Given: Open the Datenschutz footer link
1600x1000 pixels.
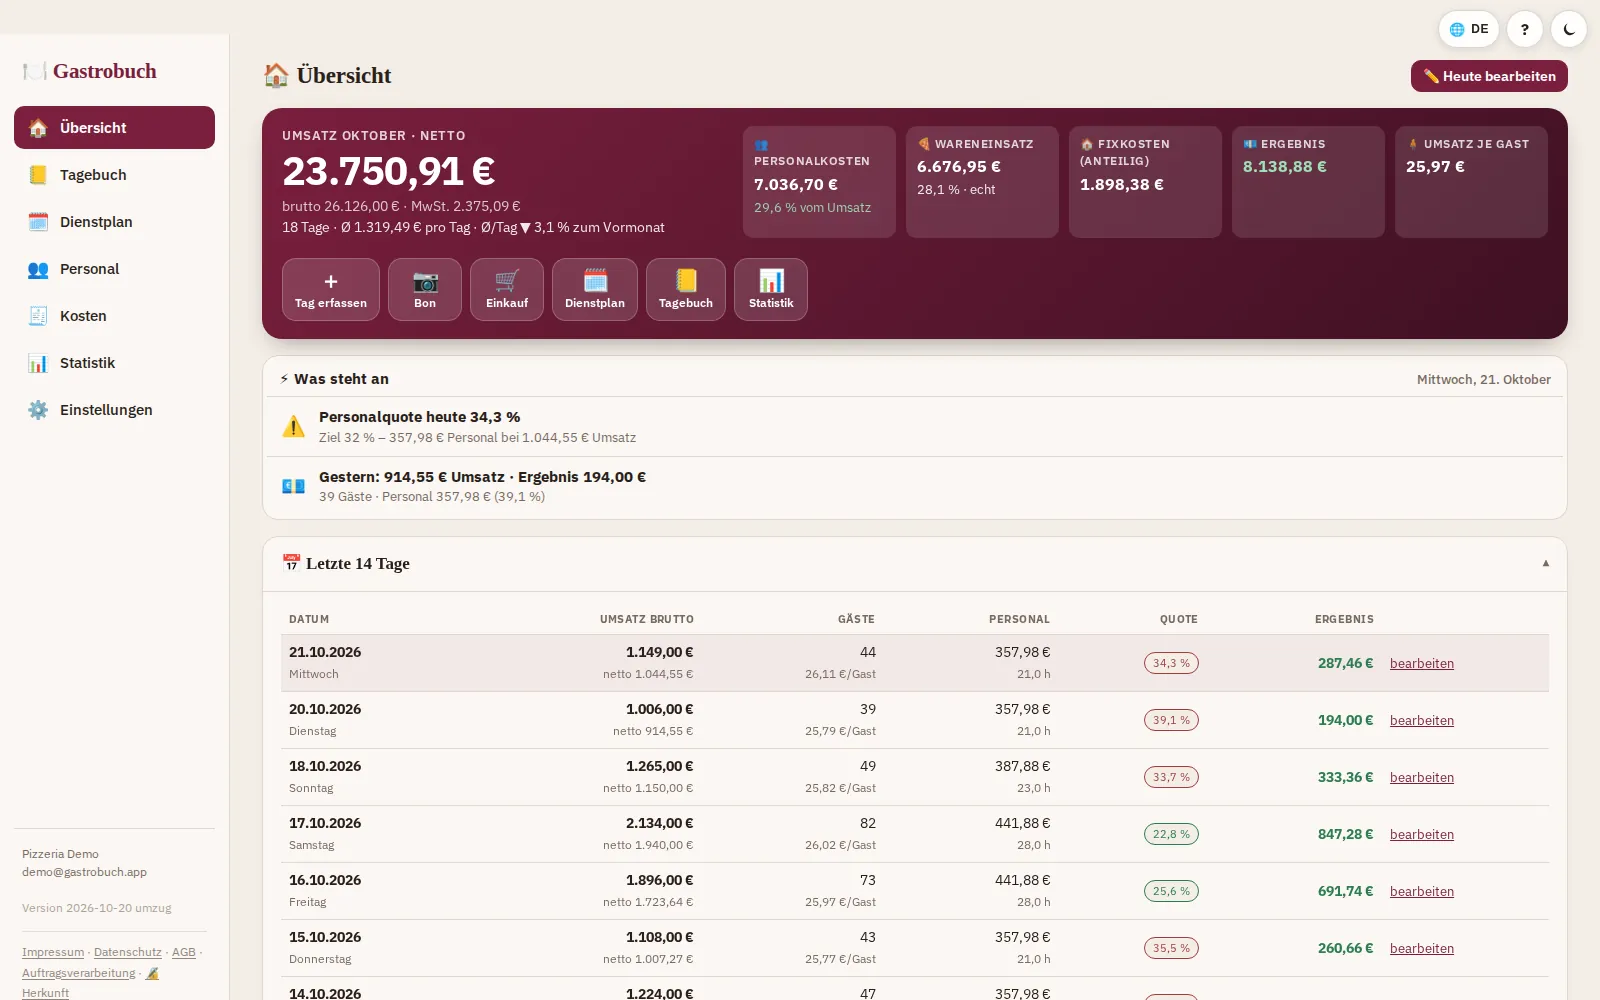Looking at the screenshot, I should pos(127,952).
